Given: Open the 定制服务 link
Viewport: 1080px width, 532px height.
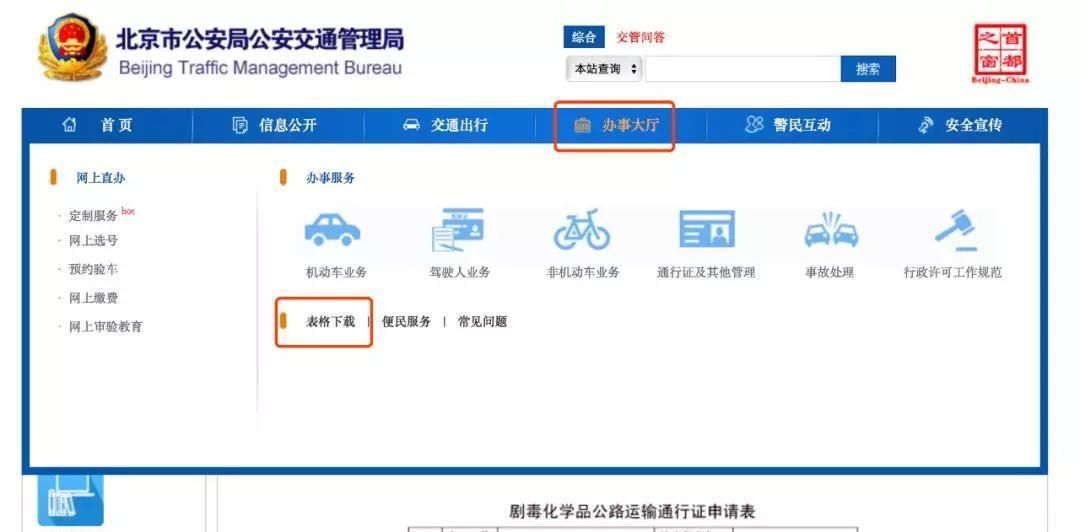Looking at the screenshot, I should pyautogui.click(x=94, y=216).
